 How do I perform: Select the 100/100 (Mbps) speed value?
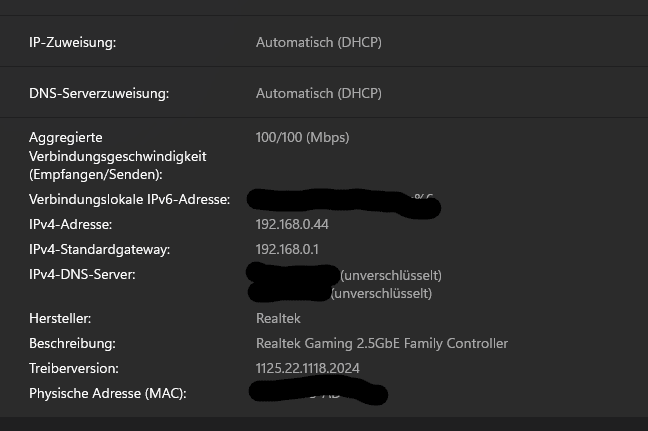[302, 137]
